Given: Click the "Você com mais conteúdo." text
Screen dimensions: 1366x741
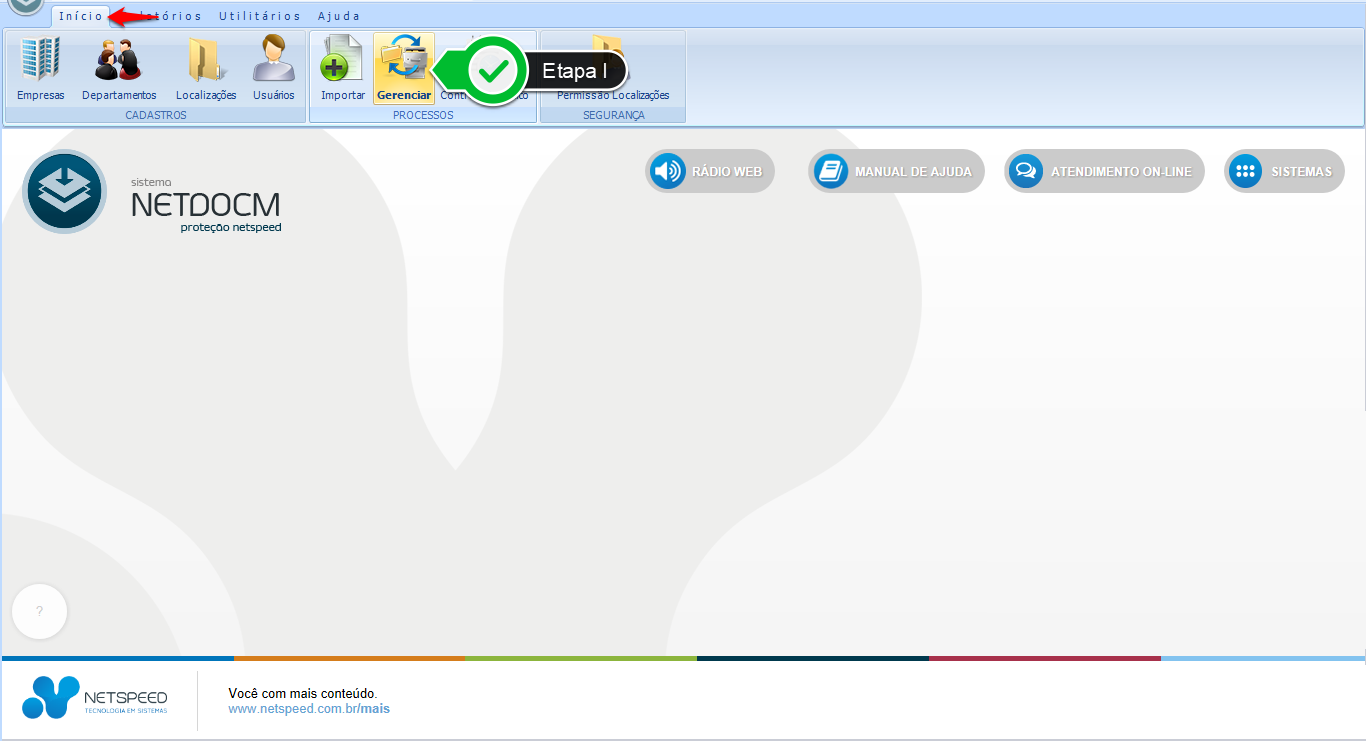Looking at the screenshot, I should (303, 693).
